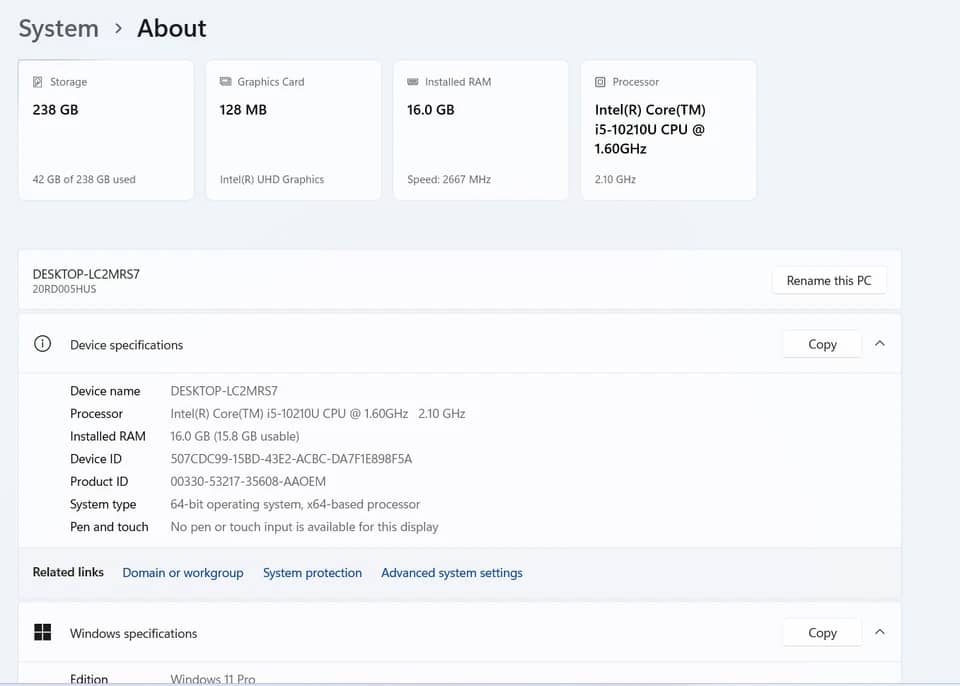The height and width of the screenshot is (686, 960).
Task: Click the Device name label
Action: click(105, 391)
